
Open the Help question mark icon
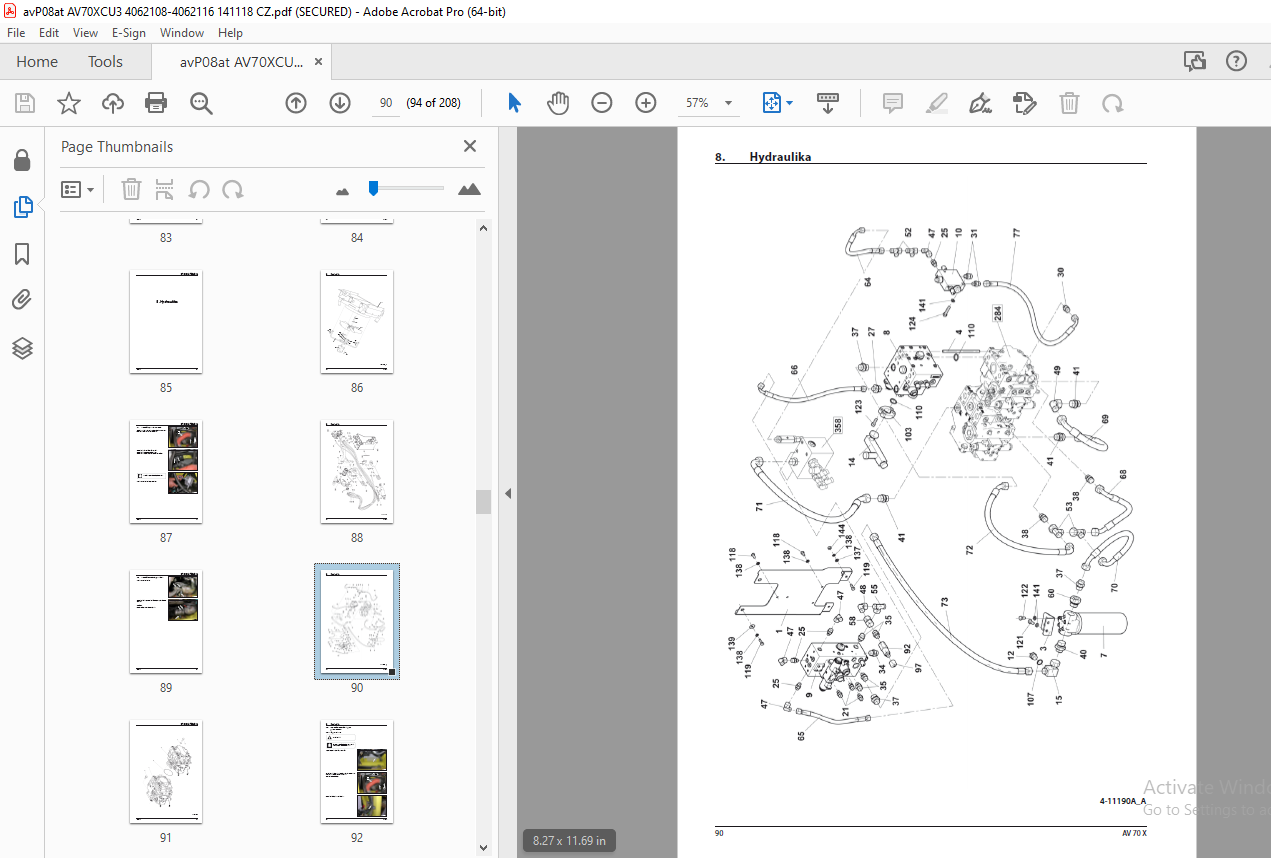coord(1237,61)
